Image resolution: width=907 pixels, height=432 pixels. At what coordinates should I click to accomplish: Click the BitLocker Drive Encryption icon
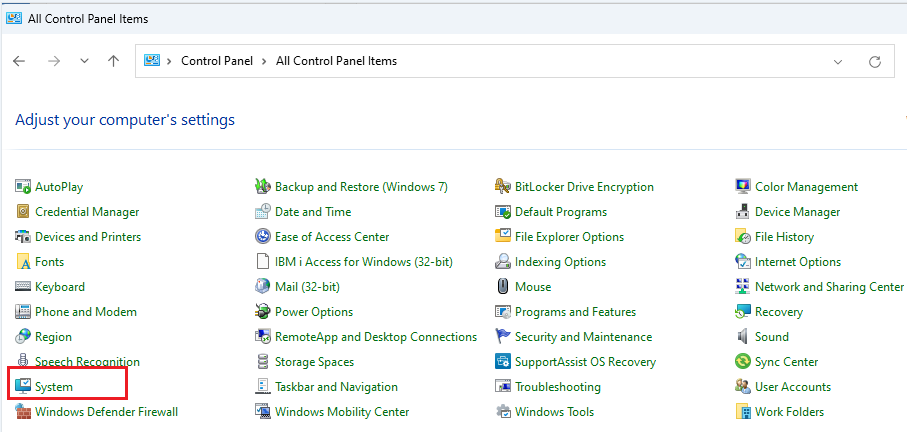[503, 187]
